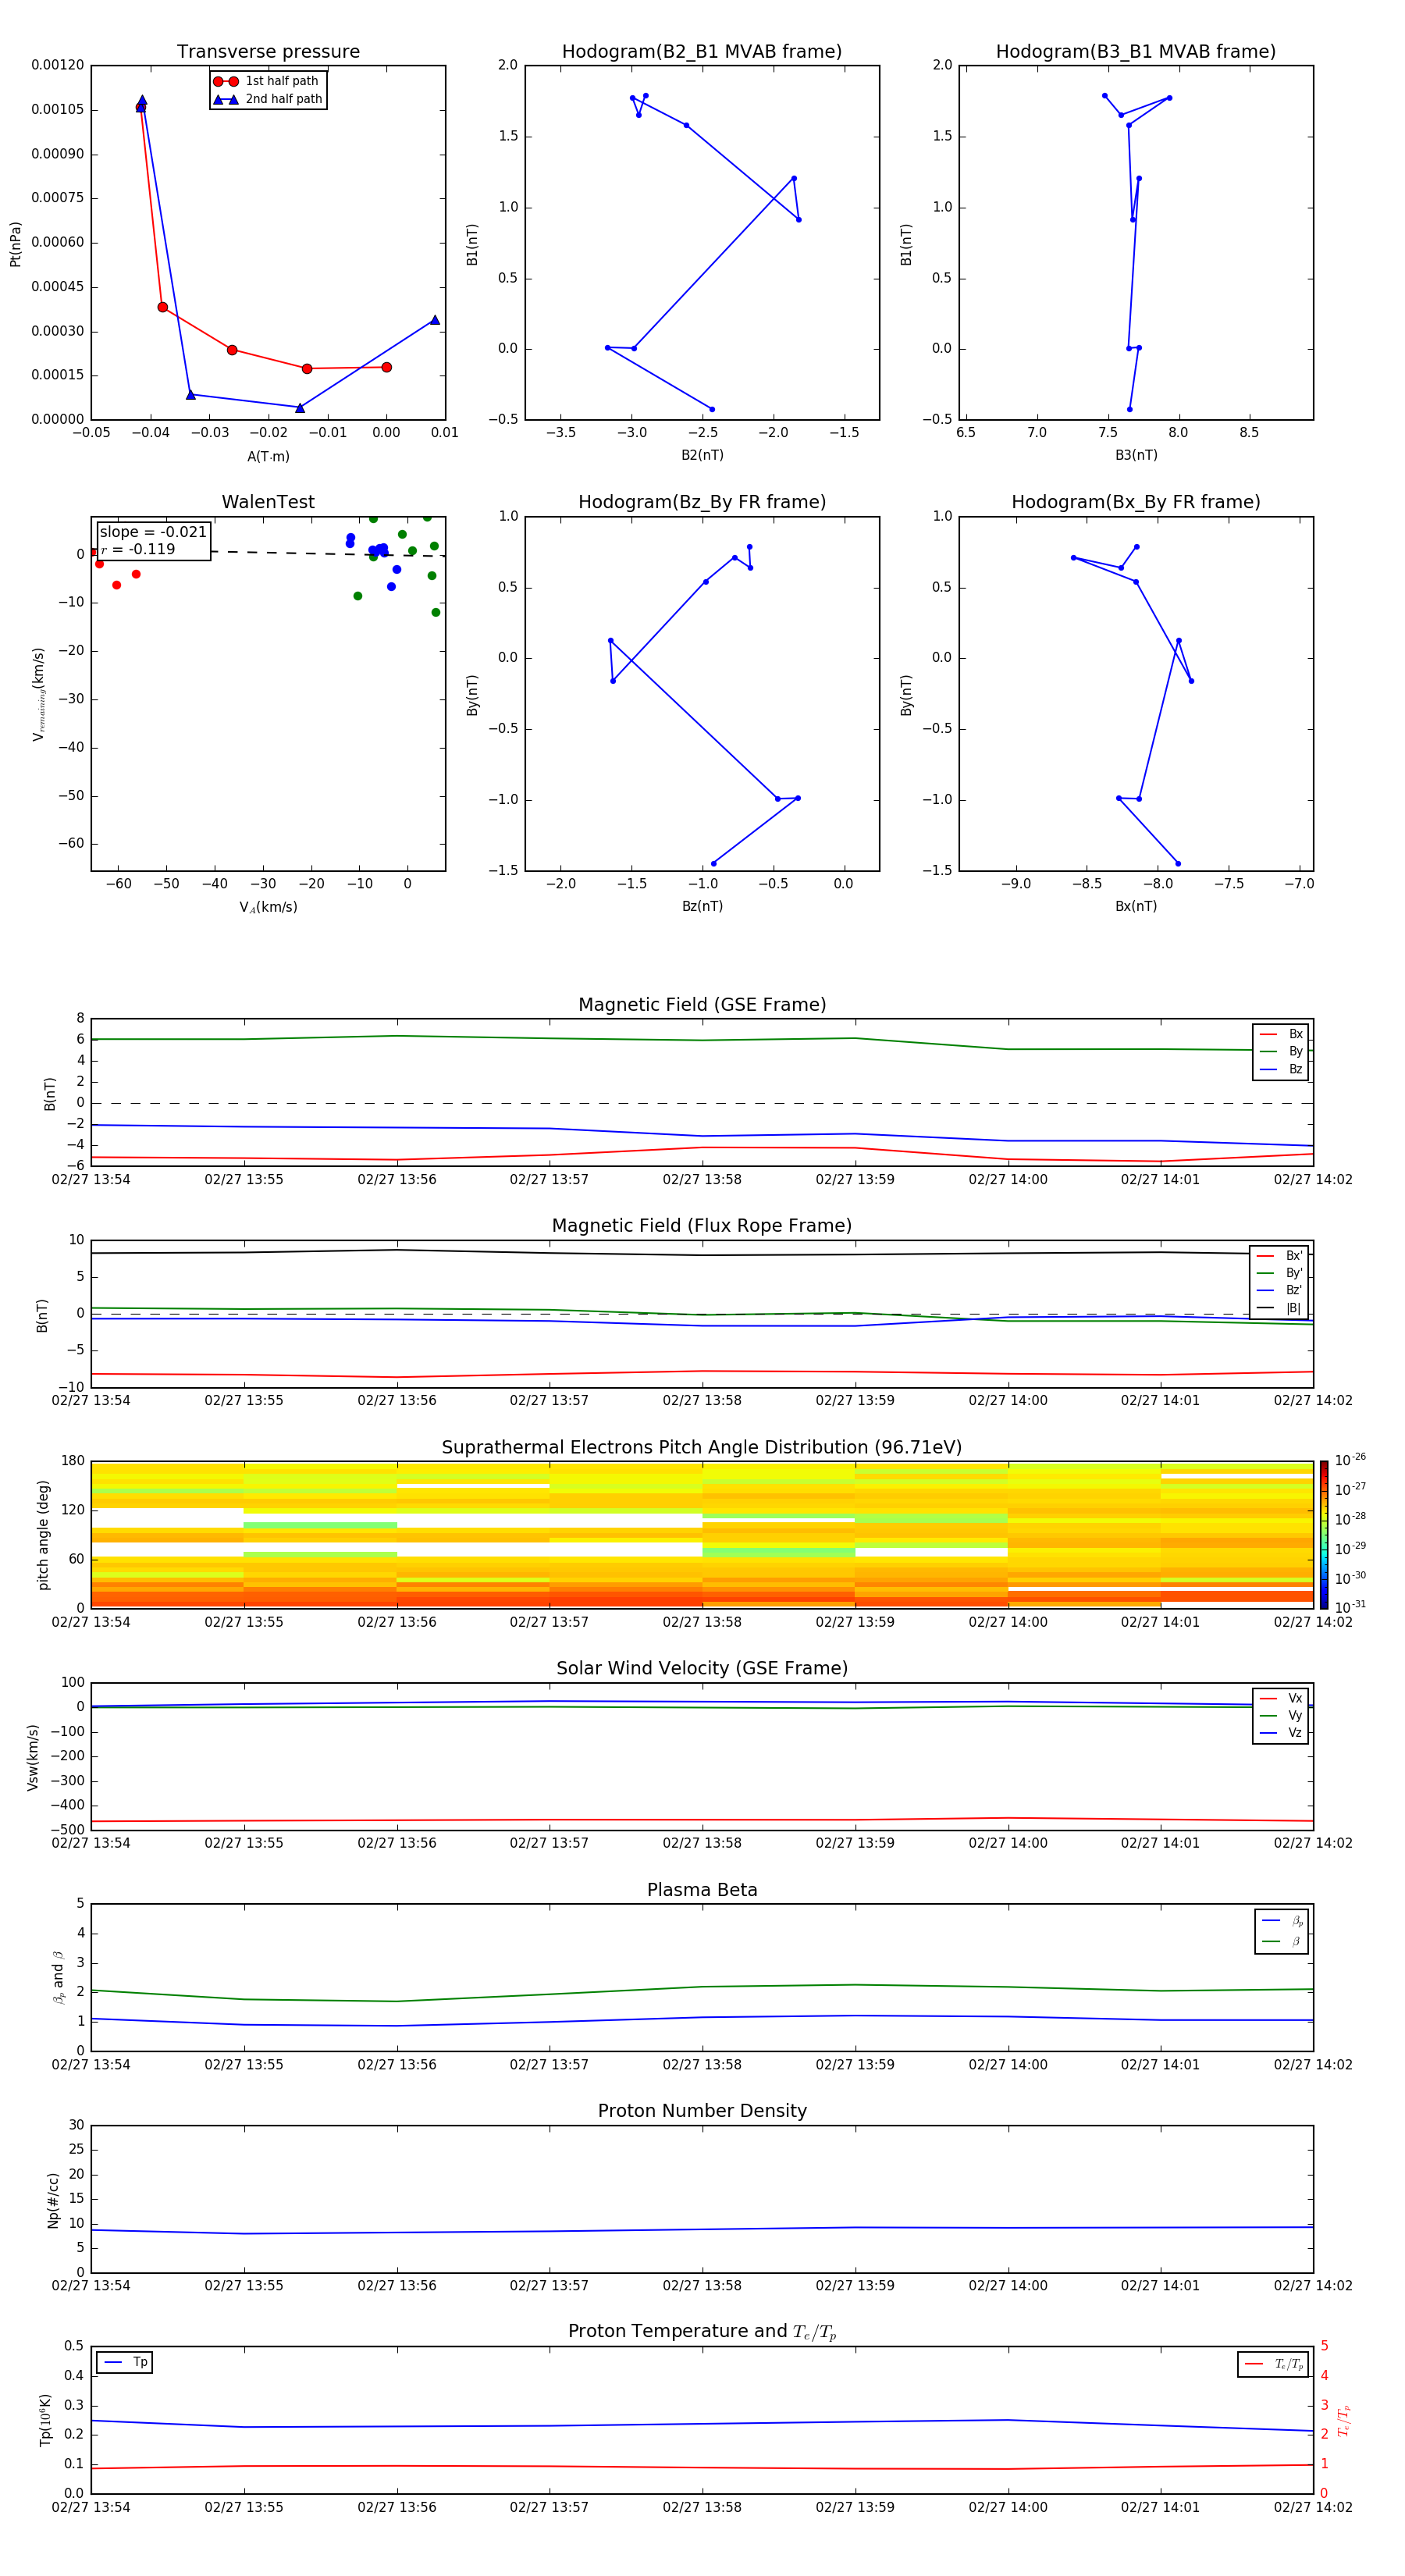
Task: Click 'Vz' in the solar wind velocity legend
Action: pos(1281,1733)
